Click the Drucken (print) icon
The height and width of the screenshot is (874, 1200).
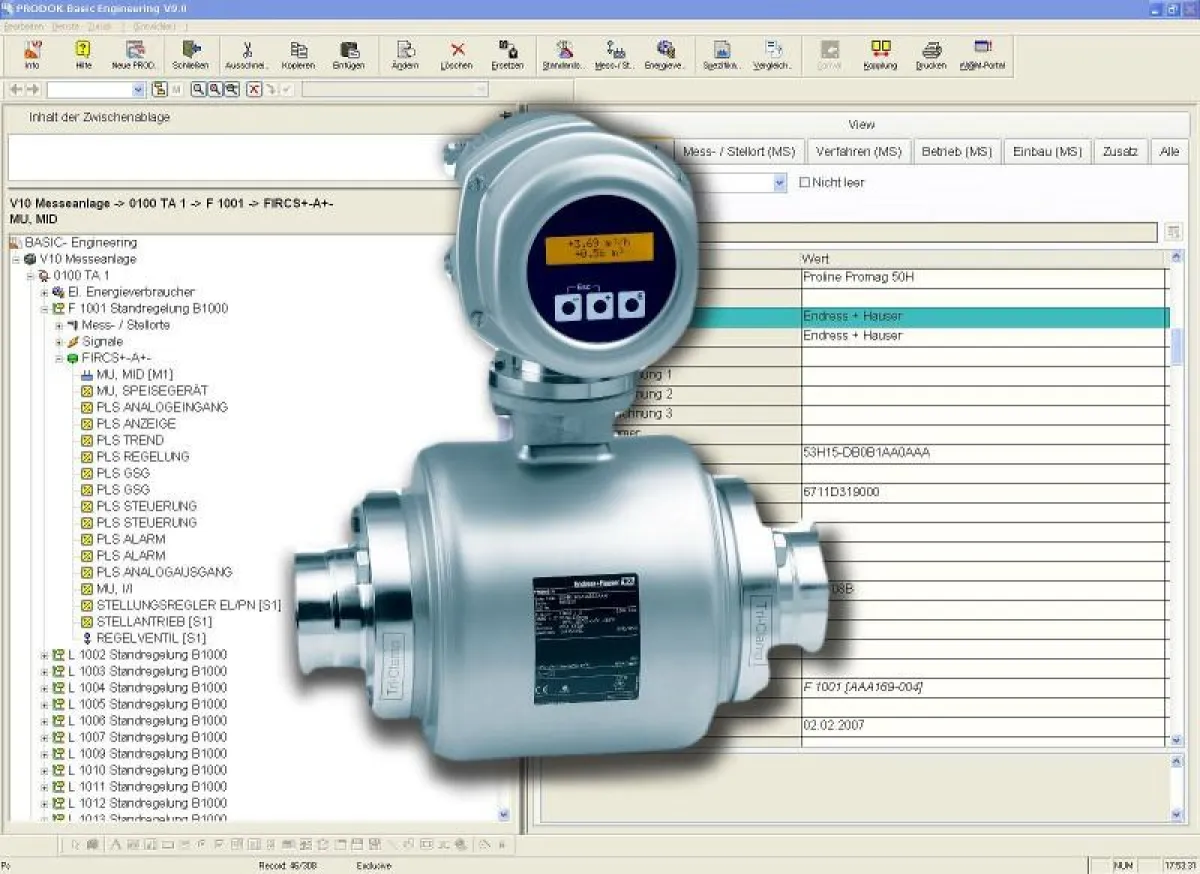(x=932, y=50)
